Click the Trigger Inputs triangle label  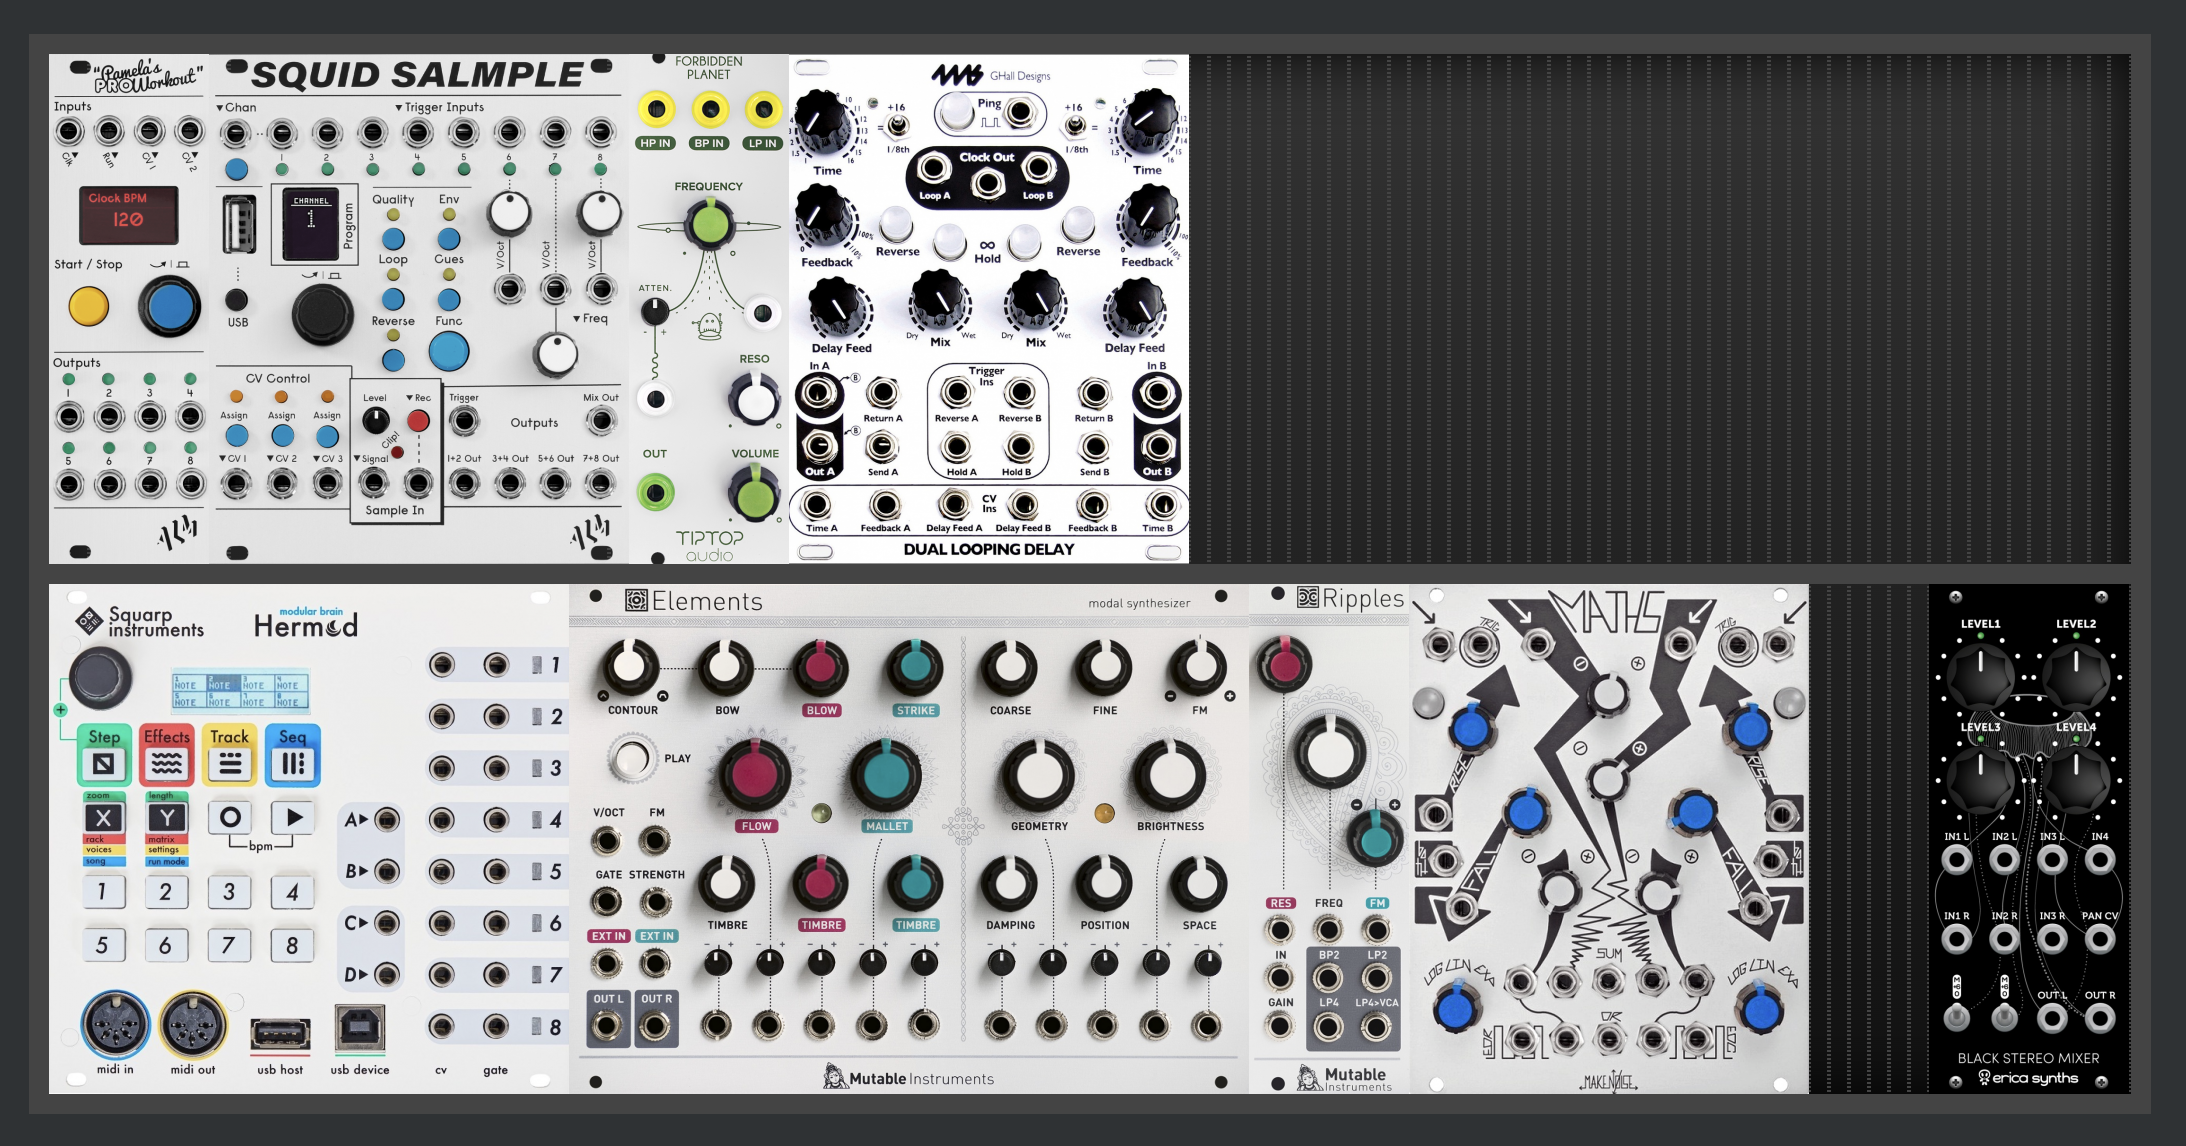tap(439, 107)
